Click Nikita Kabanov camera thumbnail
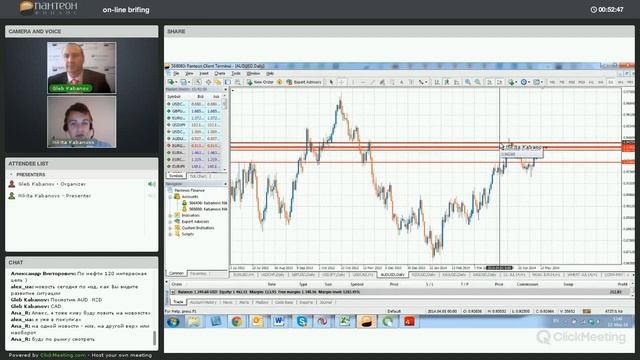640x360 pixels. tap(82, 122)
